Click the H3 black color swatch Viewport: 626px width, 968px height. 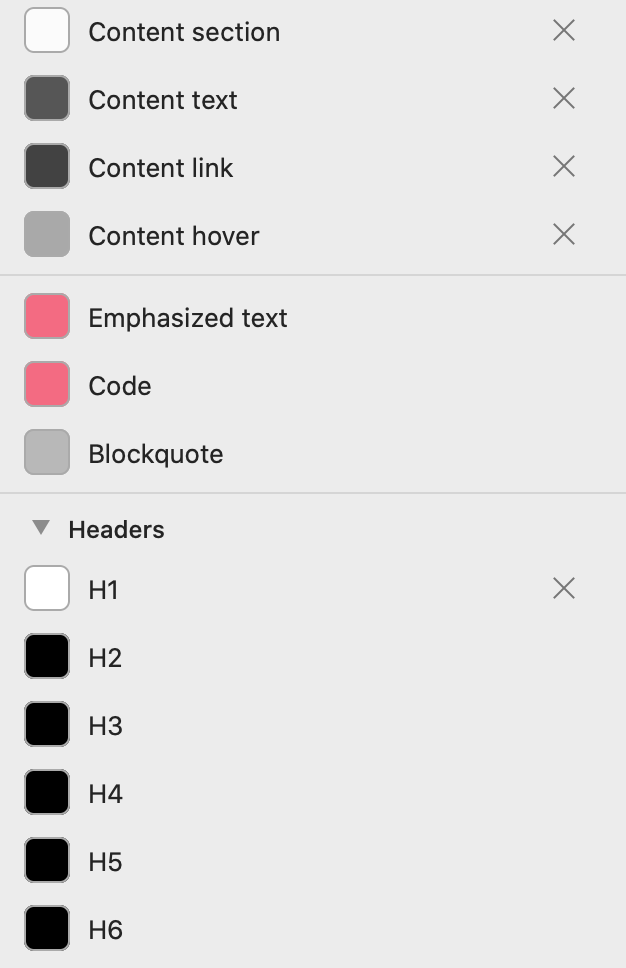click(47, 725)
